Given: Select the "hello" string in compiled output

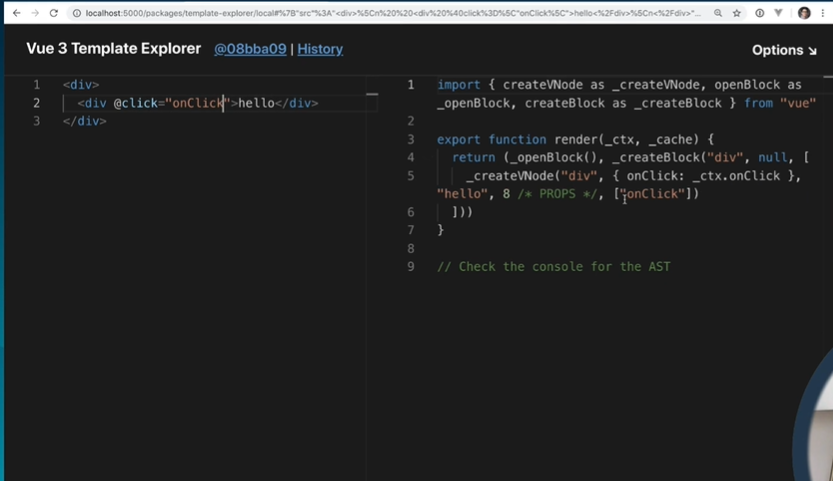Looking at the screenshot, I should [x=462, y=193].
